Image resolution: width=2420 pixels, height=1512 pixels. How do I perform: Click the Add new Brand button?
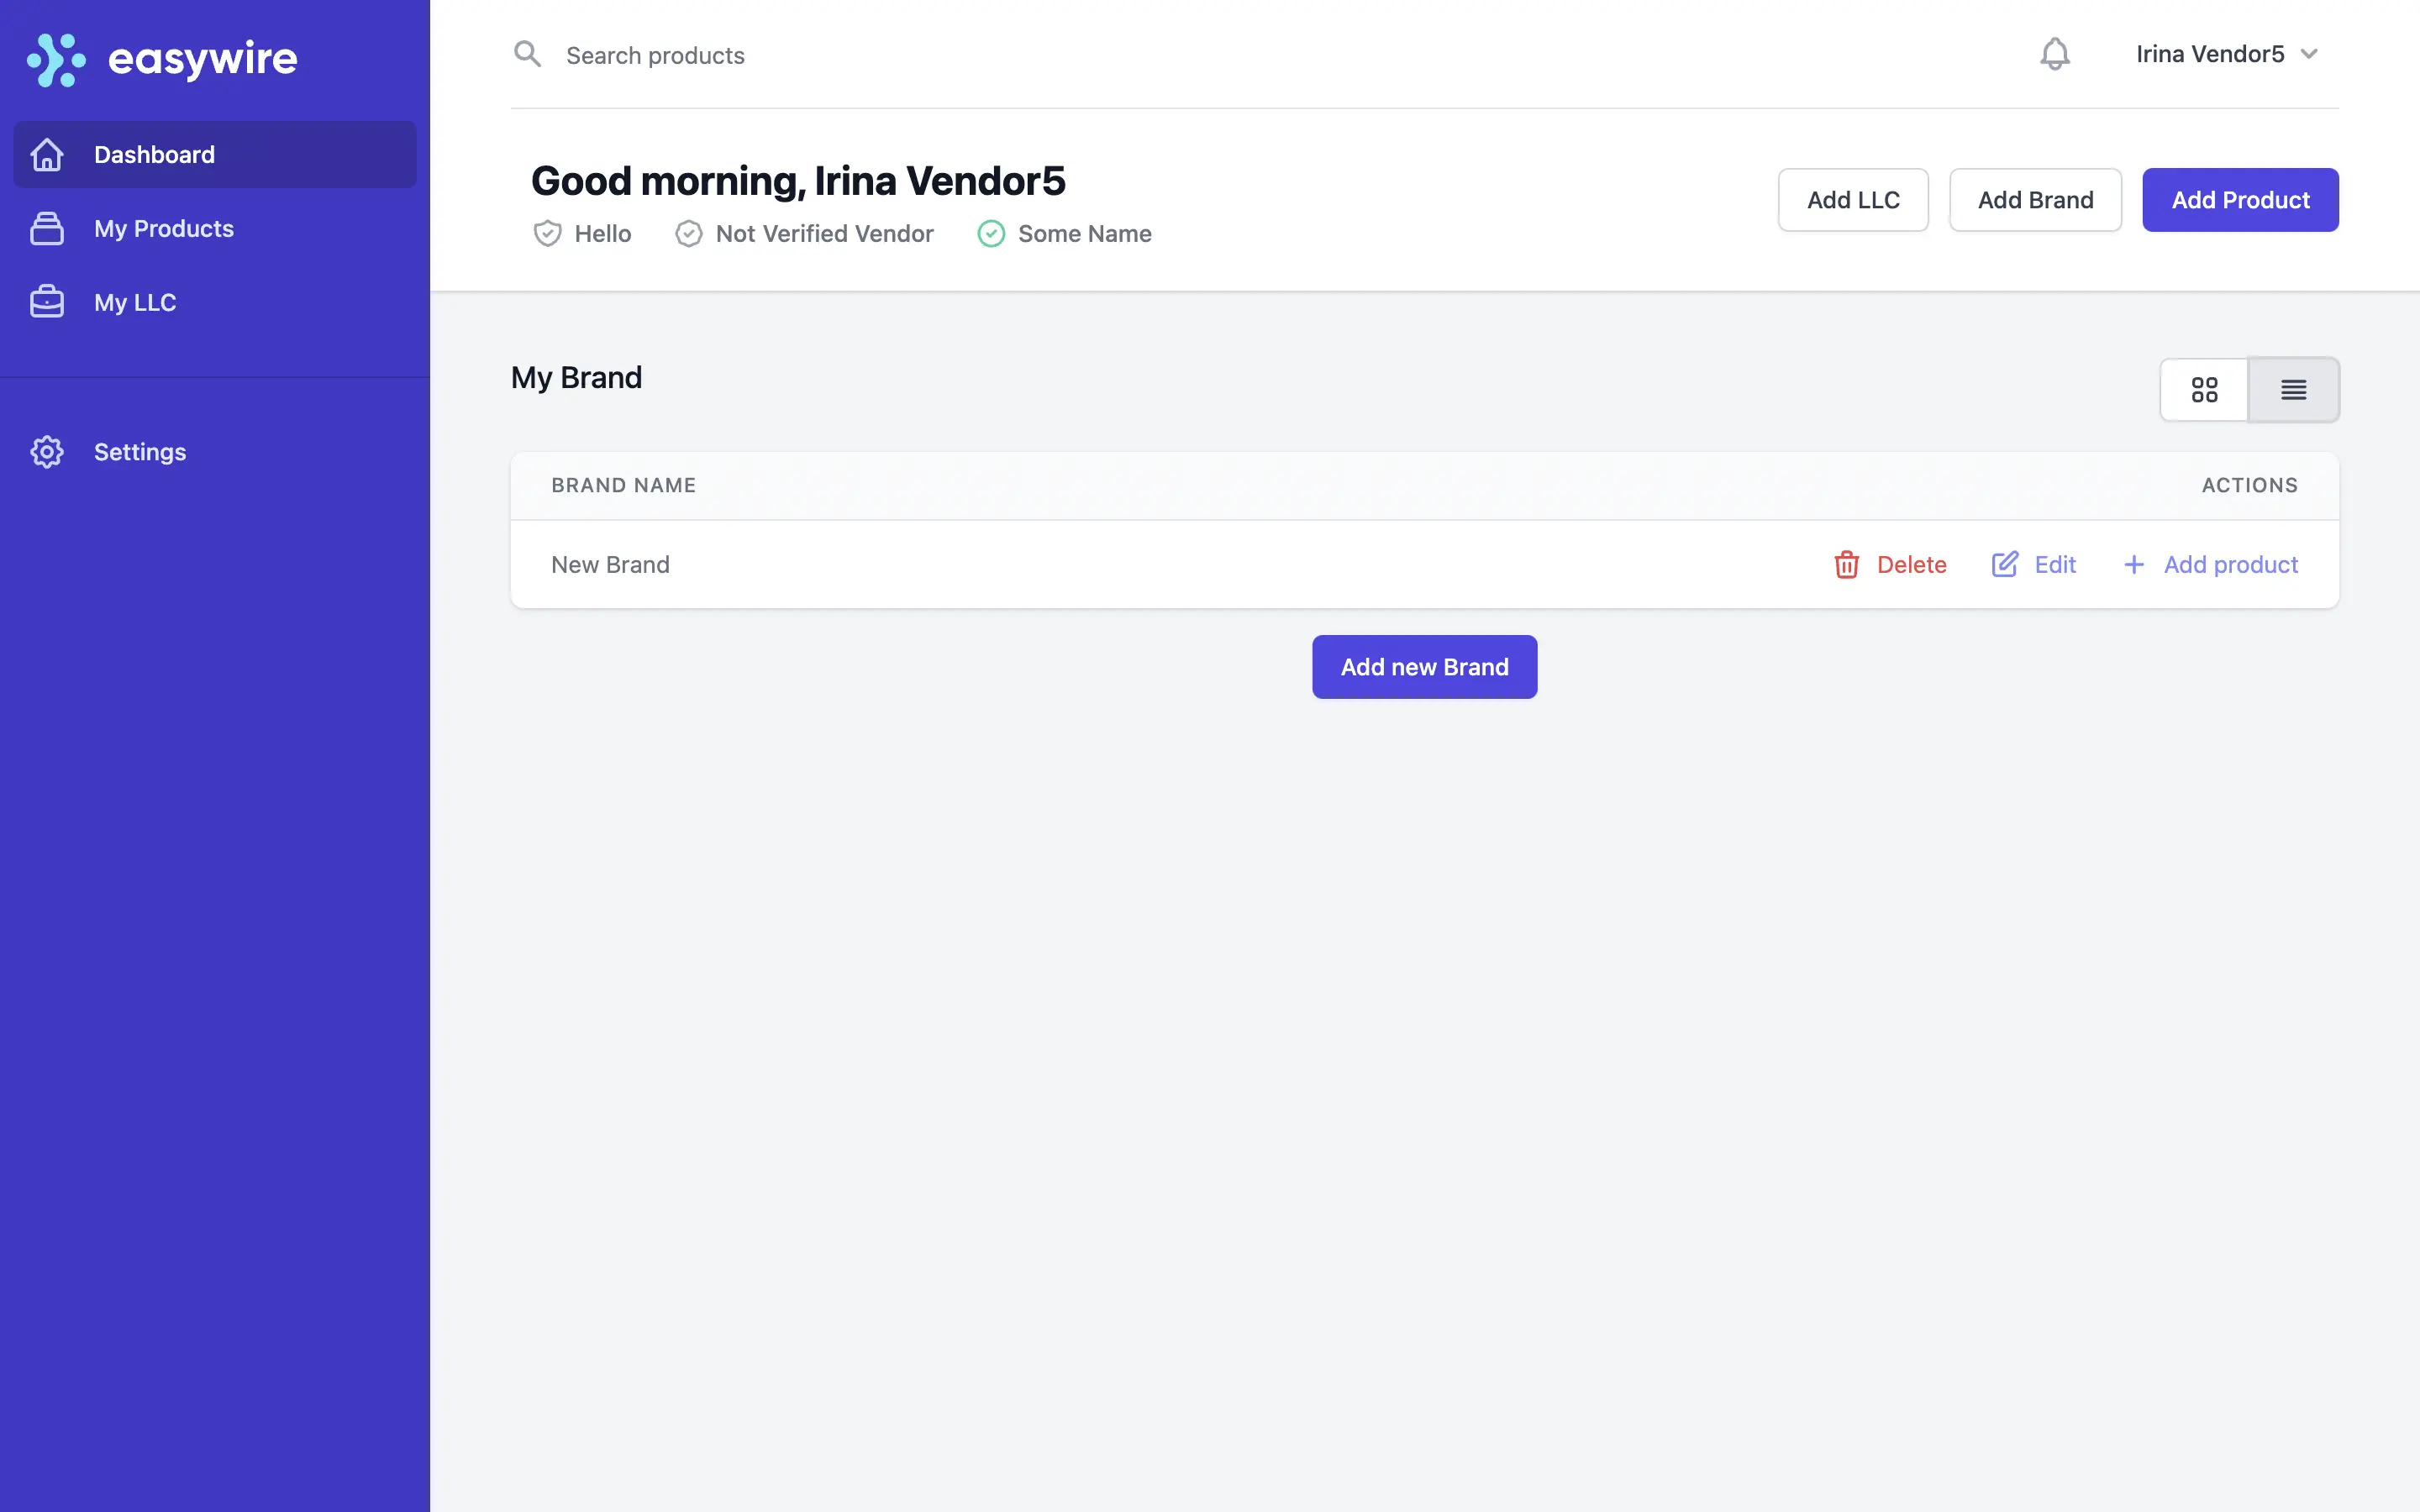1423,665
